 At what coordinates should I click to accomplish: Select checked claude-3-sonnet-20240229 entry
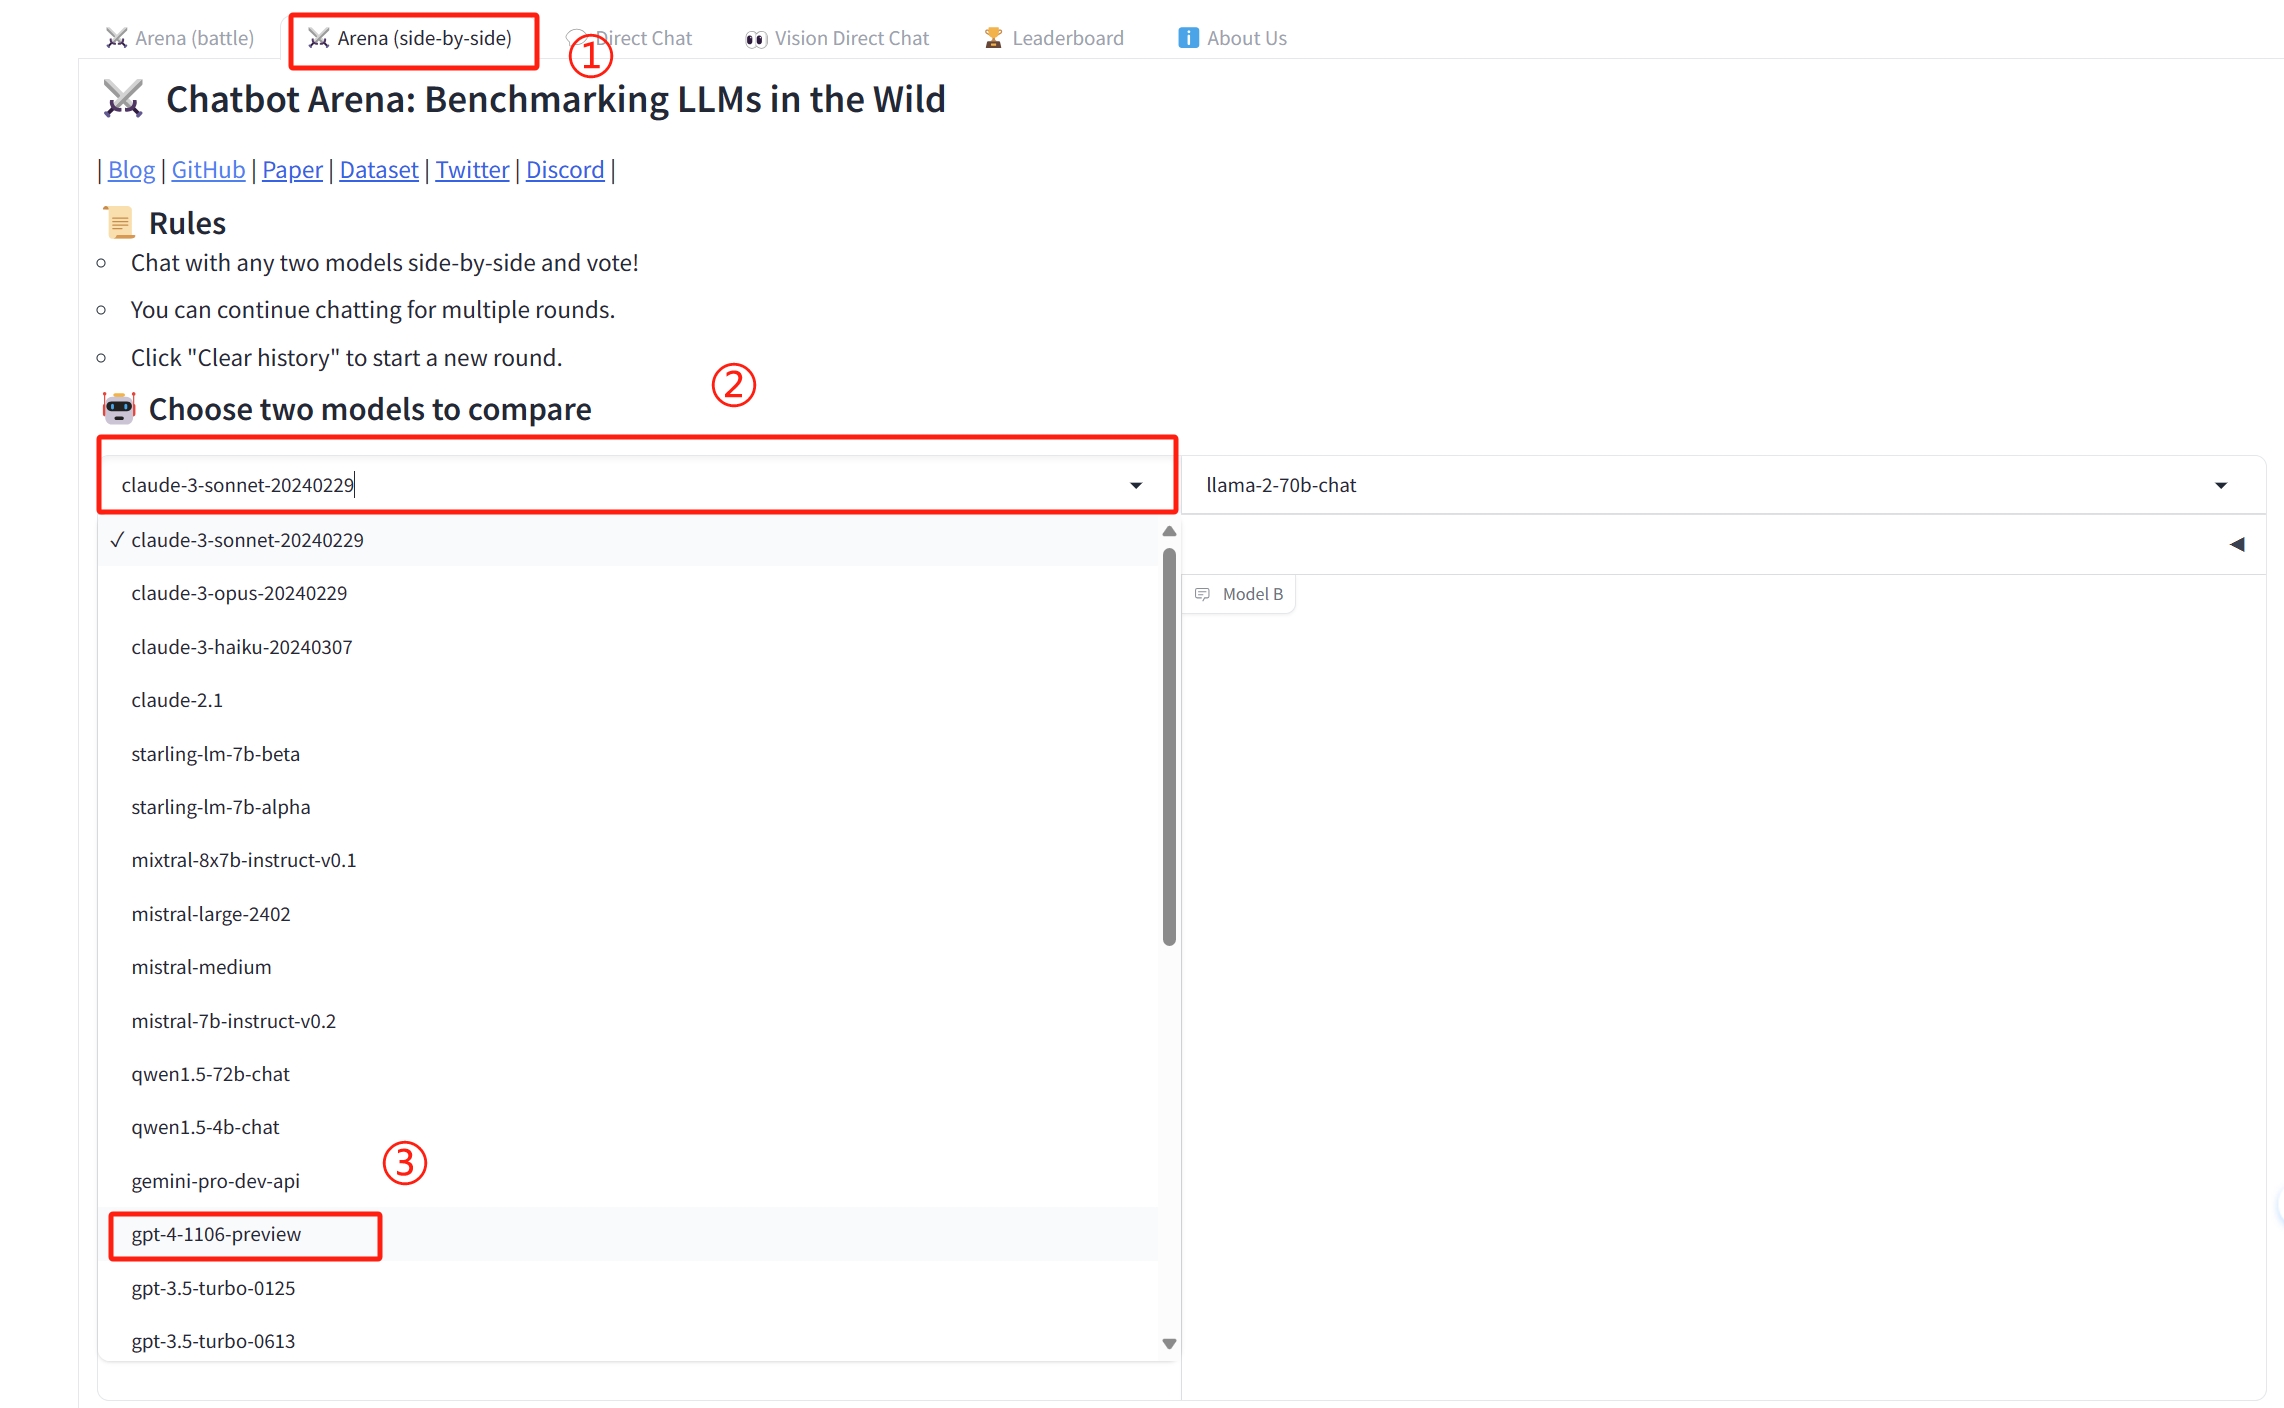[247, 540]
